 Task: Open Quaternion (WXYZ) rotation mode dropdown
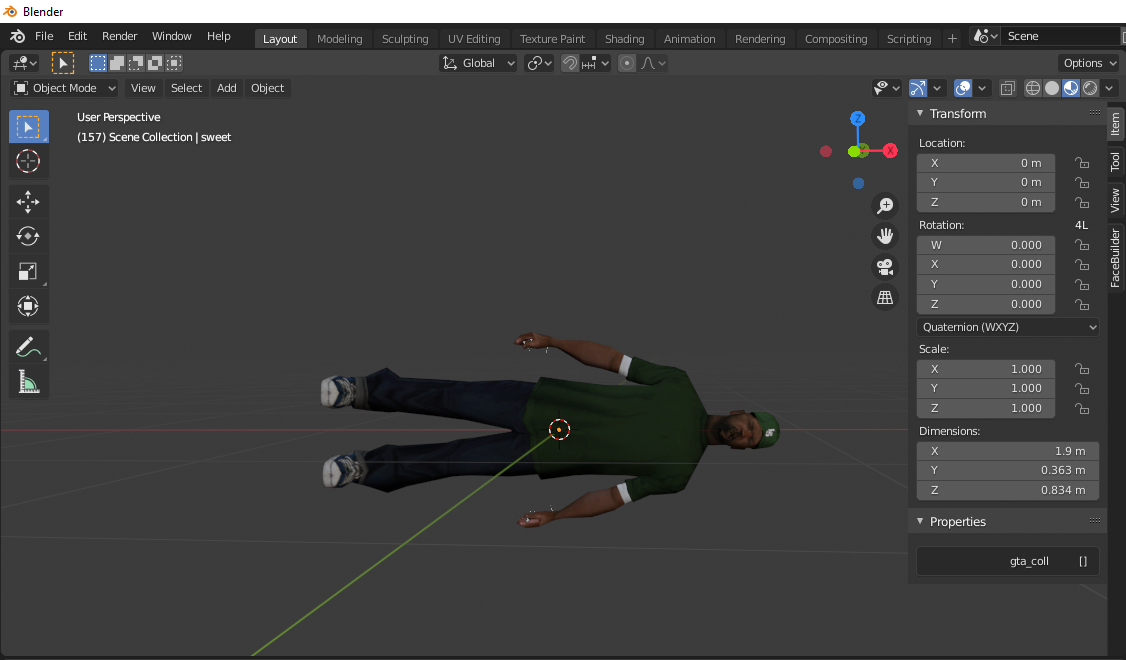(x=1008, y=327)
